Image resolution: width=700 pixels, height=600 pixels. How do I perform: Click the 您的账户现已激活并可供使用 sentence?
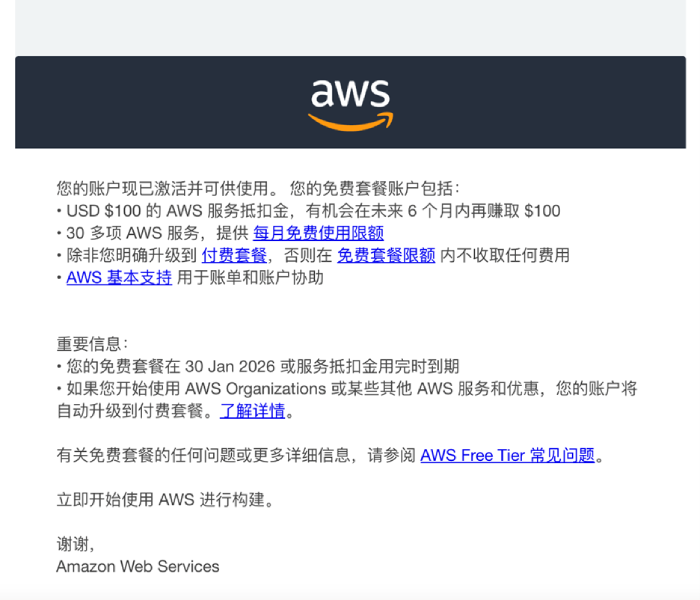(x=168, y=188)
